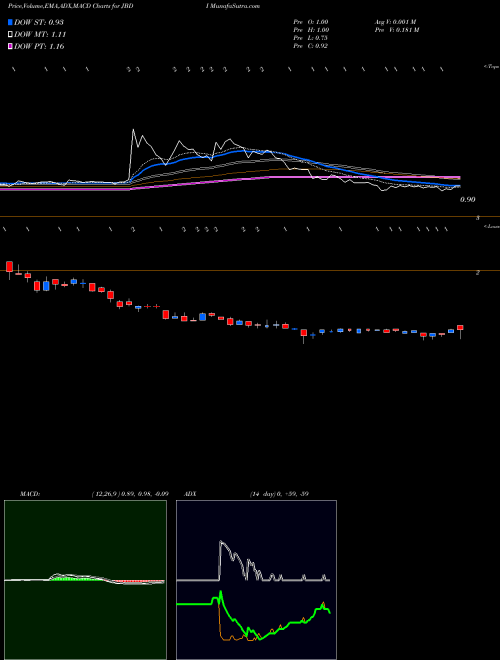Click the '<-Lows' marker label
500x660 pixels.
pyautogui.click(x=491, y=226)
